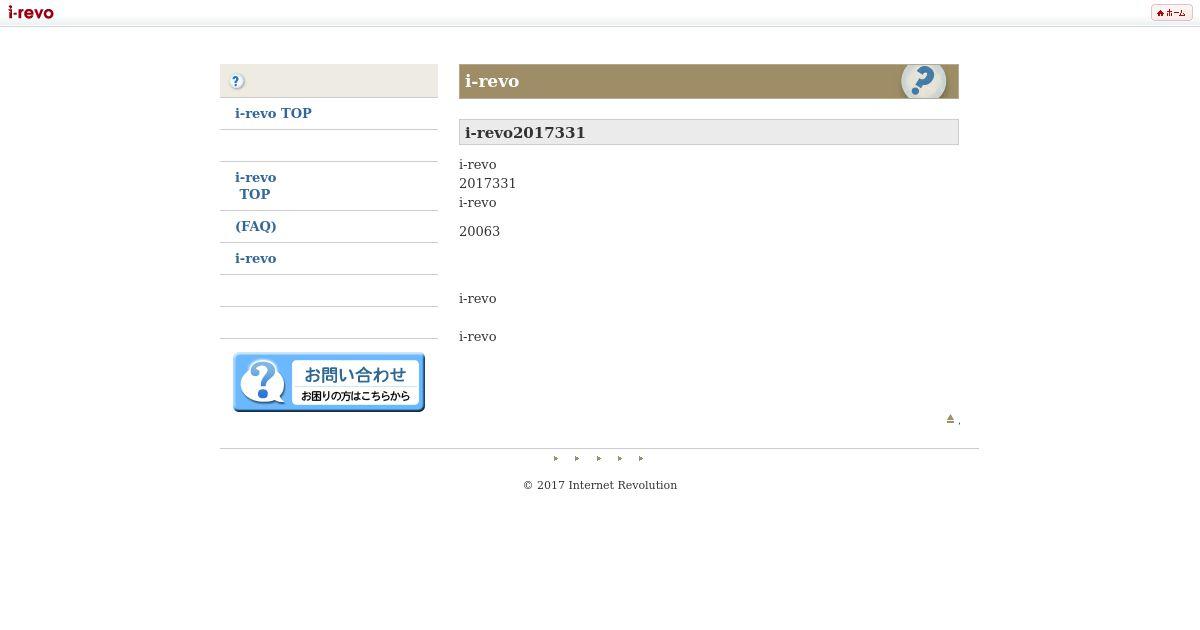Open the two-line "i-revo TOP" sidebar link
1200x630 pixels.
(x=255, y=186)
